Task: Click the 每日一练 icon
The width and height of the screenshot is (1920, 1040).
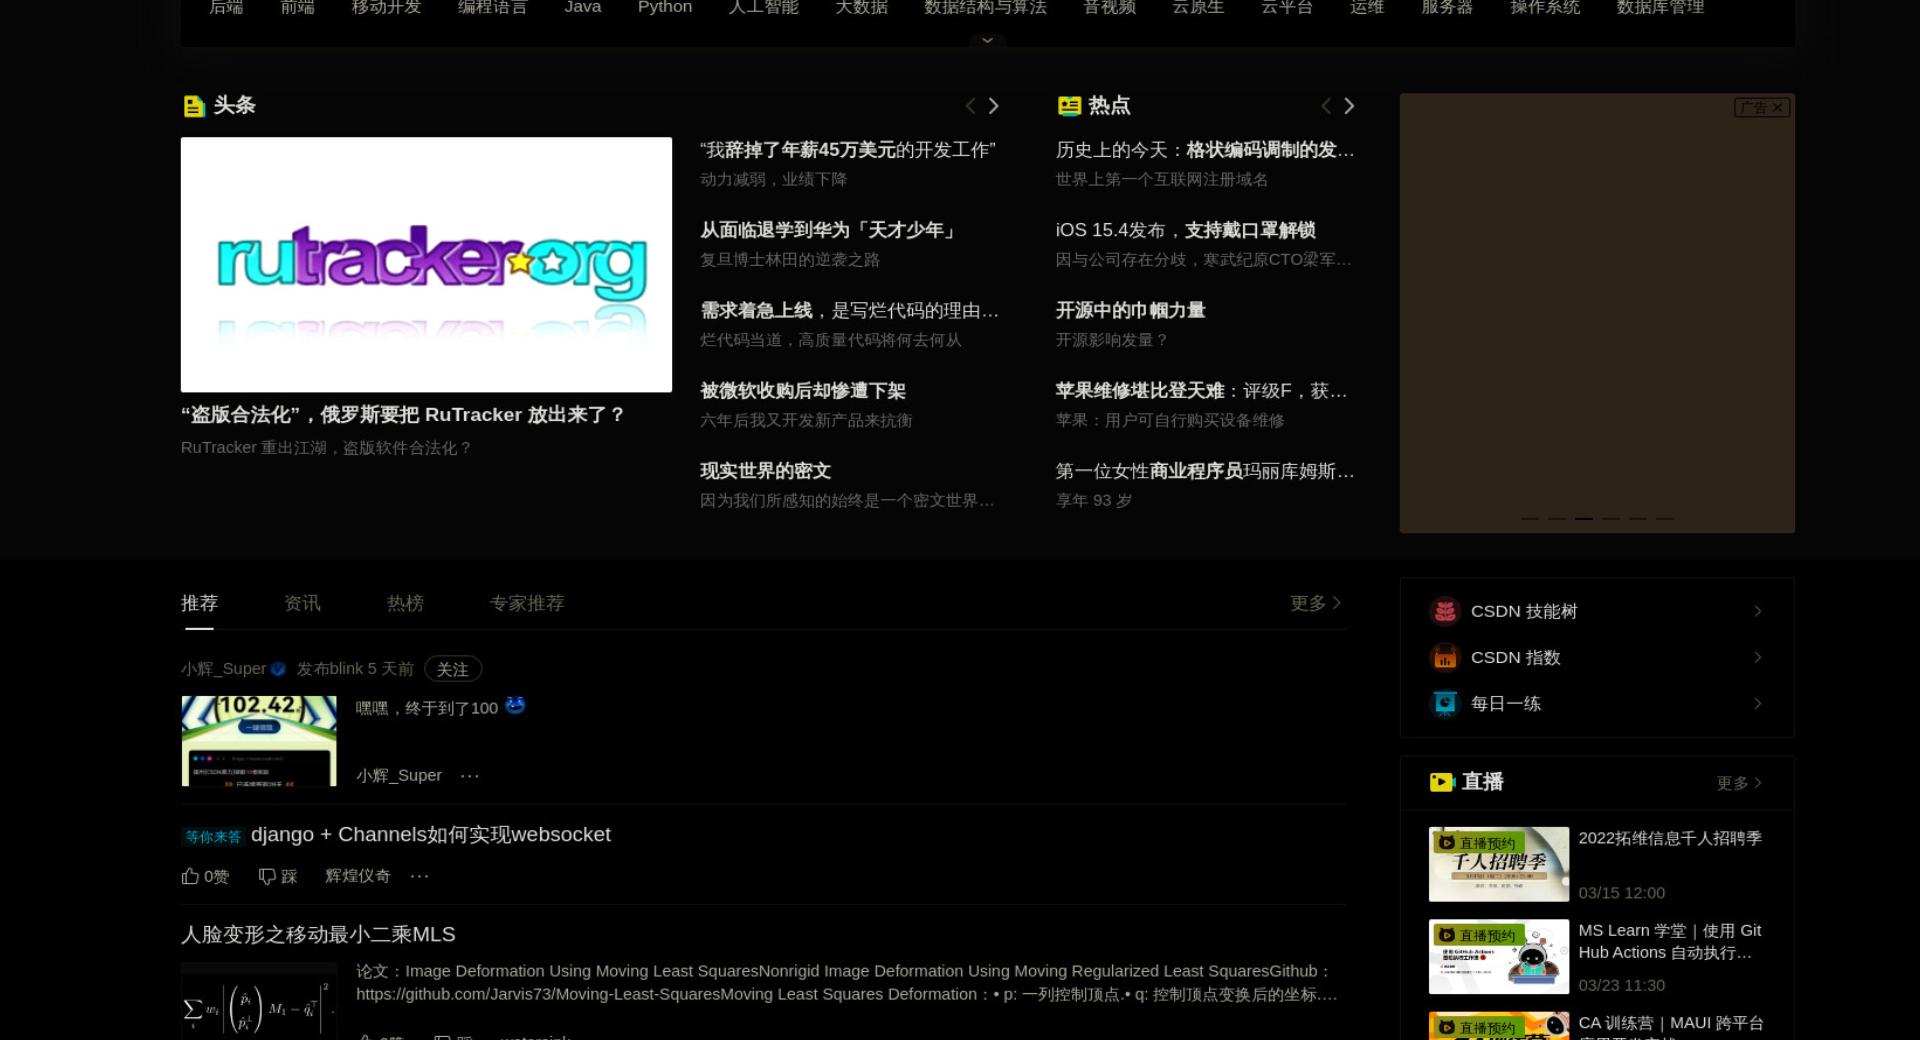Action: tap(1445, 703)
